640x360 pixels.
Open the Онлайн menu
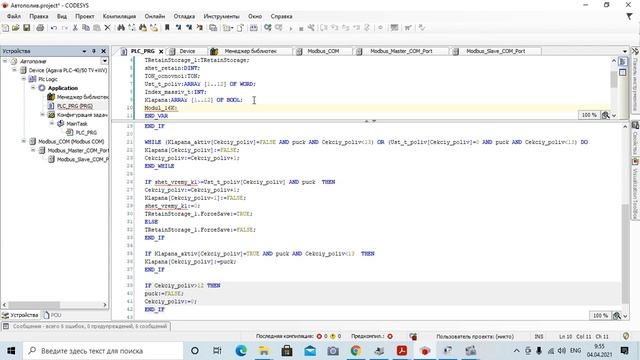point(155,16)
